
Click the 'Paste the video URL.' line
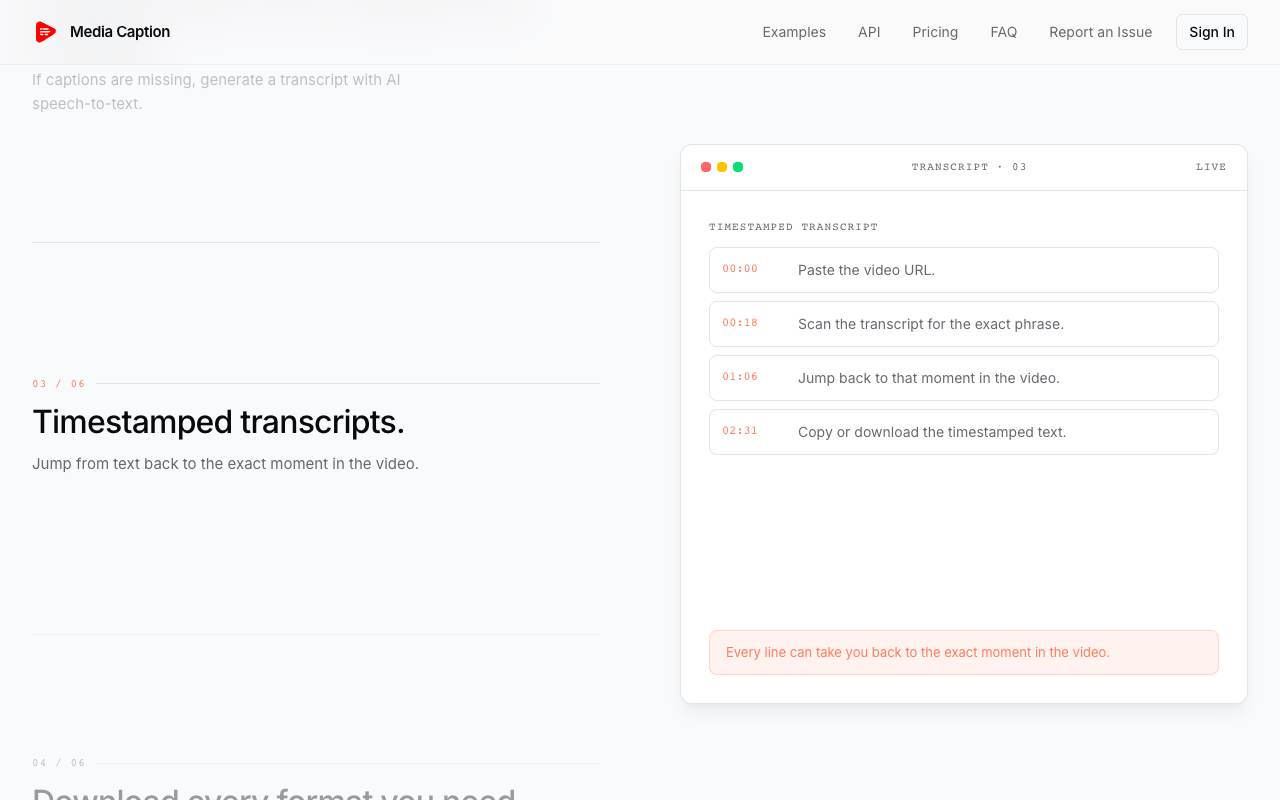[x=964, y=270]
